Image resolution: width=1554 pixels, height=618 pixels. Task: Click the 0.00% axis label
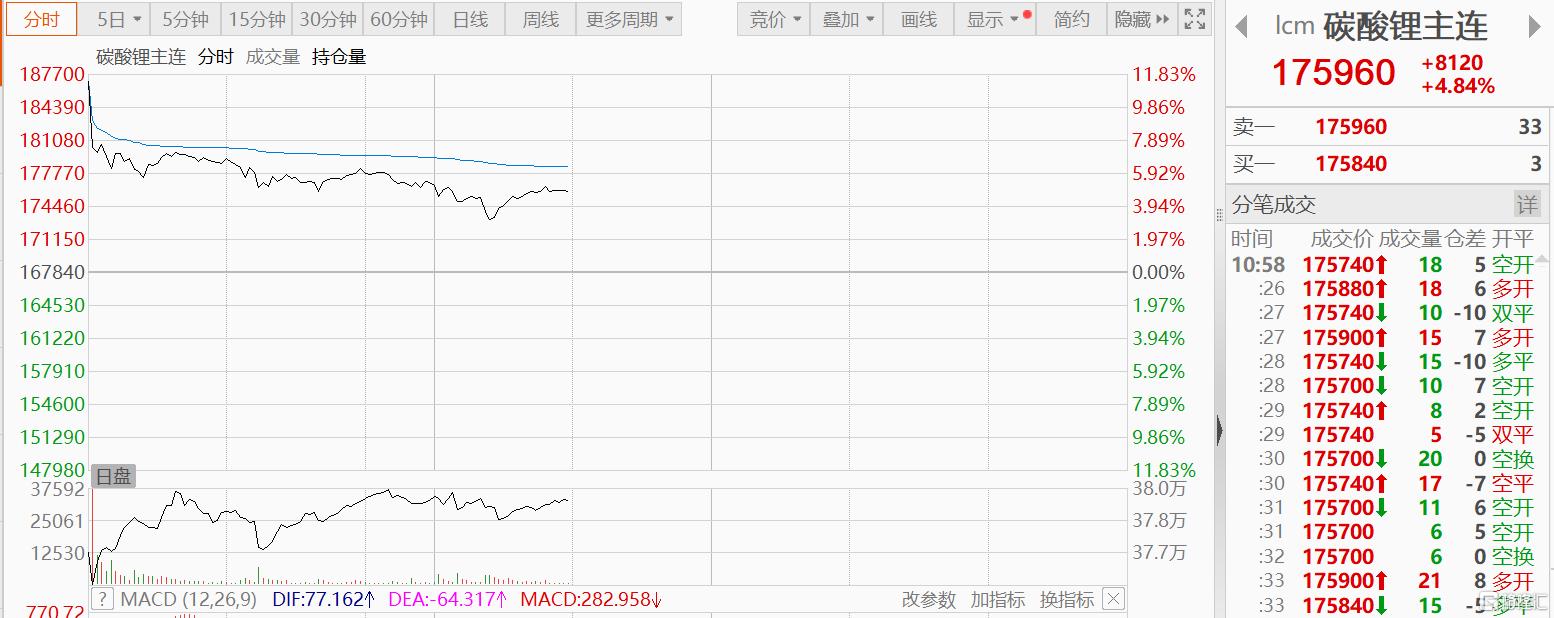[x=1158, y=272]
